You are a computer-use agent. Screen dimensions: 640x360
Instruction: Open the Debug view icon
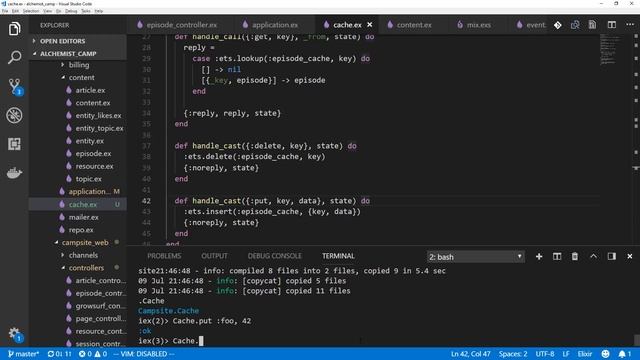point(14,116)
